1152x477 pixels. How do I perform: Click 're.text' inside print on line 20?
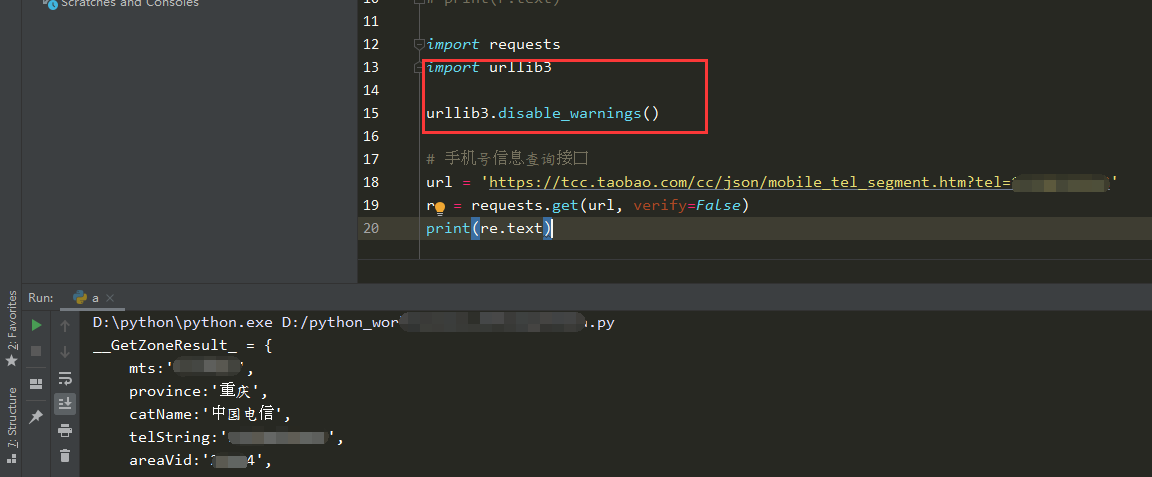(511, 229)
